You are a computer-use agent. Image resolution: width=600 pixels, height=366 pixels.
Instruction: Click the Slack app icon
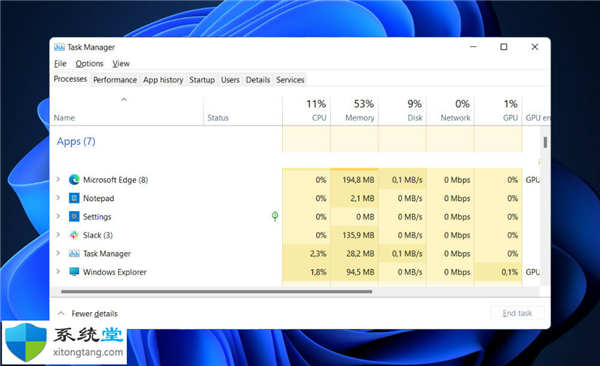click(74, 235)
